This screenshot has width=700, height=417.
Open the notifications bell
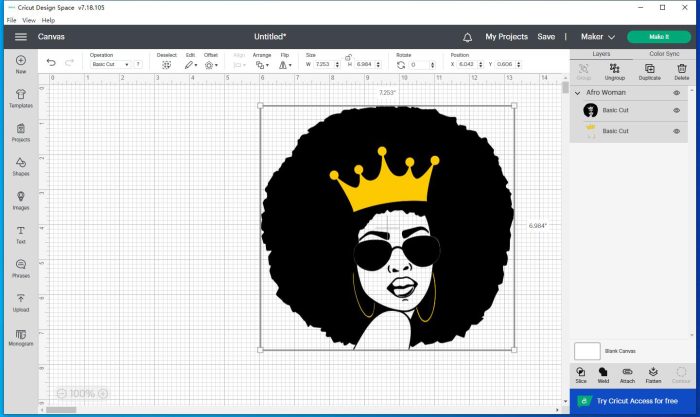click(x=467, y=37)
